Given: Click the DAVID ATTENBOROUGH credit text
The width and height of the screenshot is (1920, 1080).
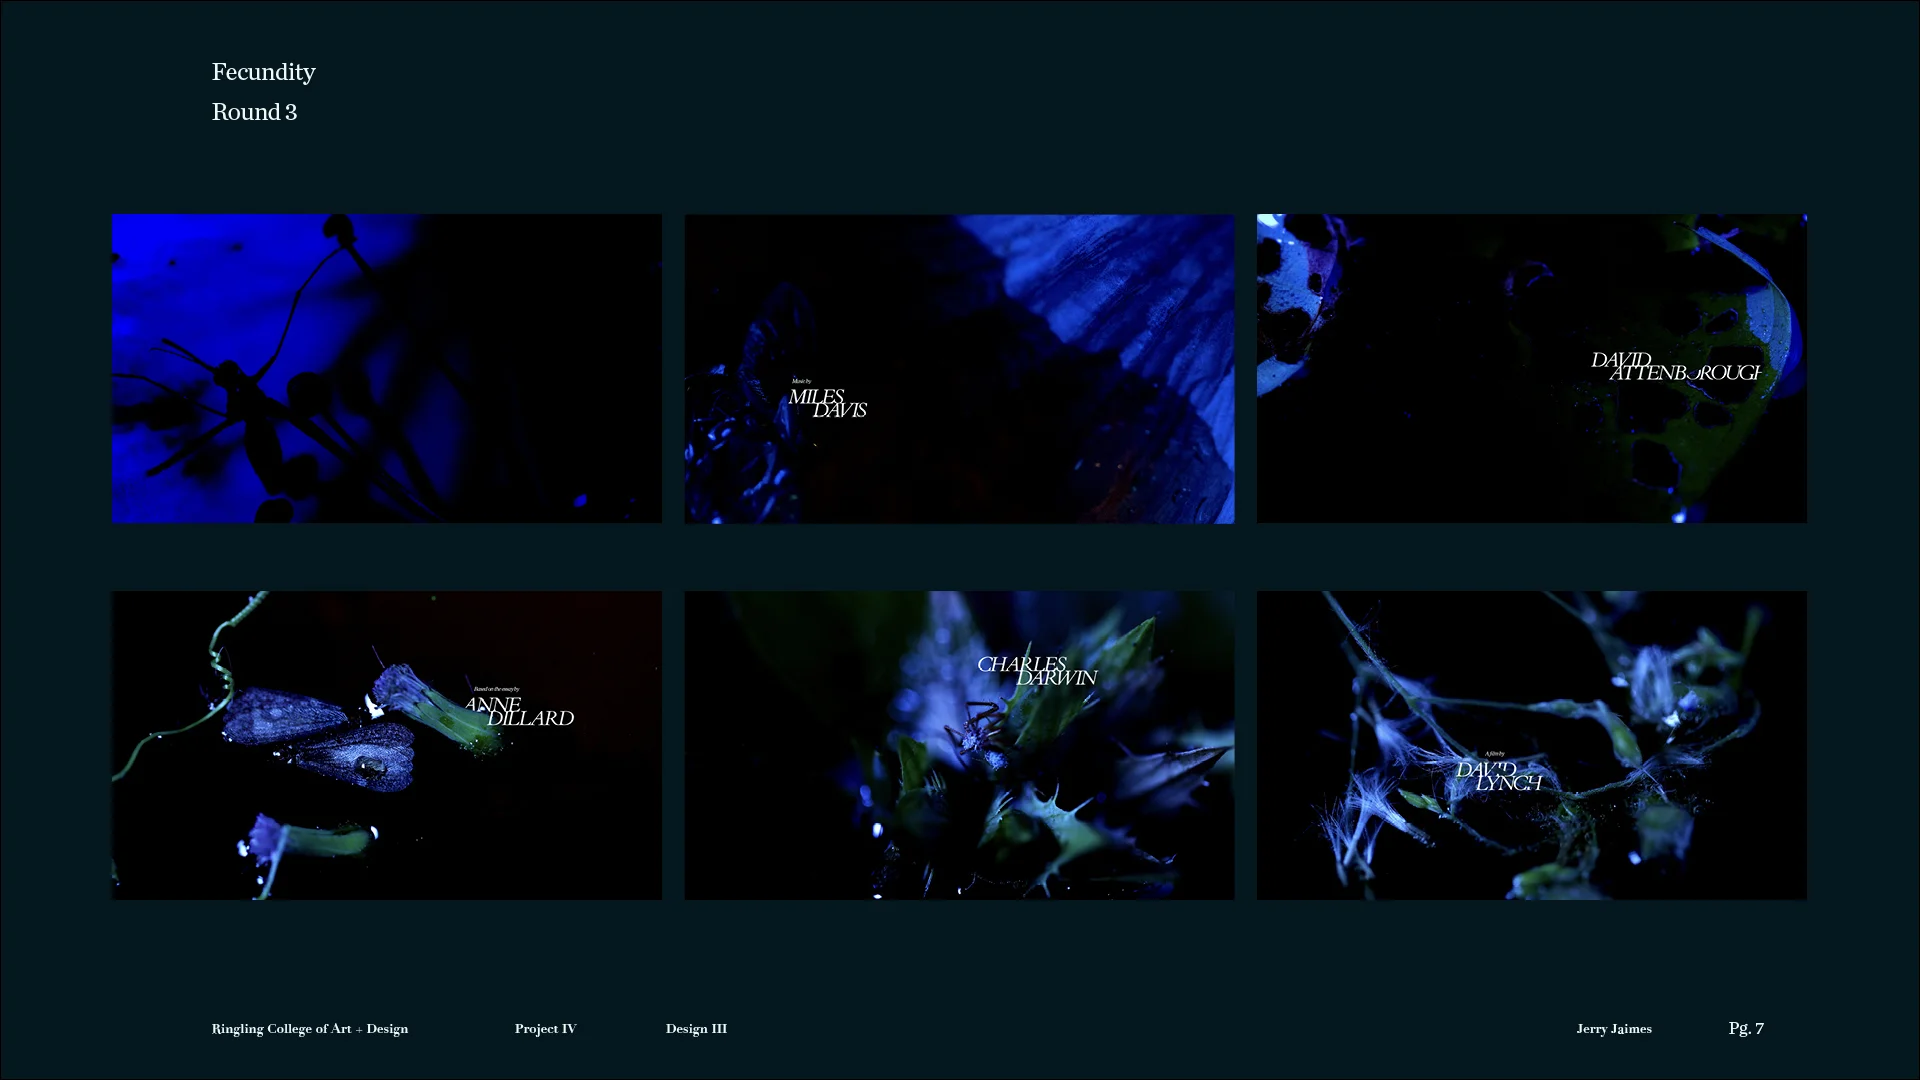Looking at the screenshot, I should coord(1675,366).
